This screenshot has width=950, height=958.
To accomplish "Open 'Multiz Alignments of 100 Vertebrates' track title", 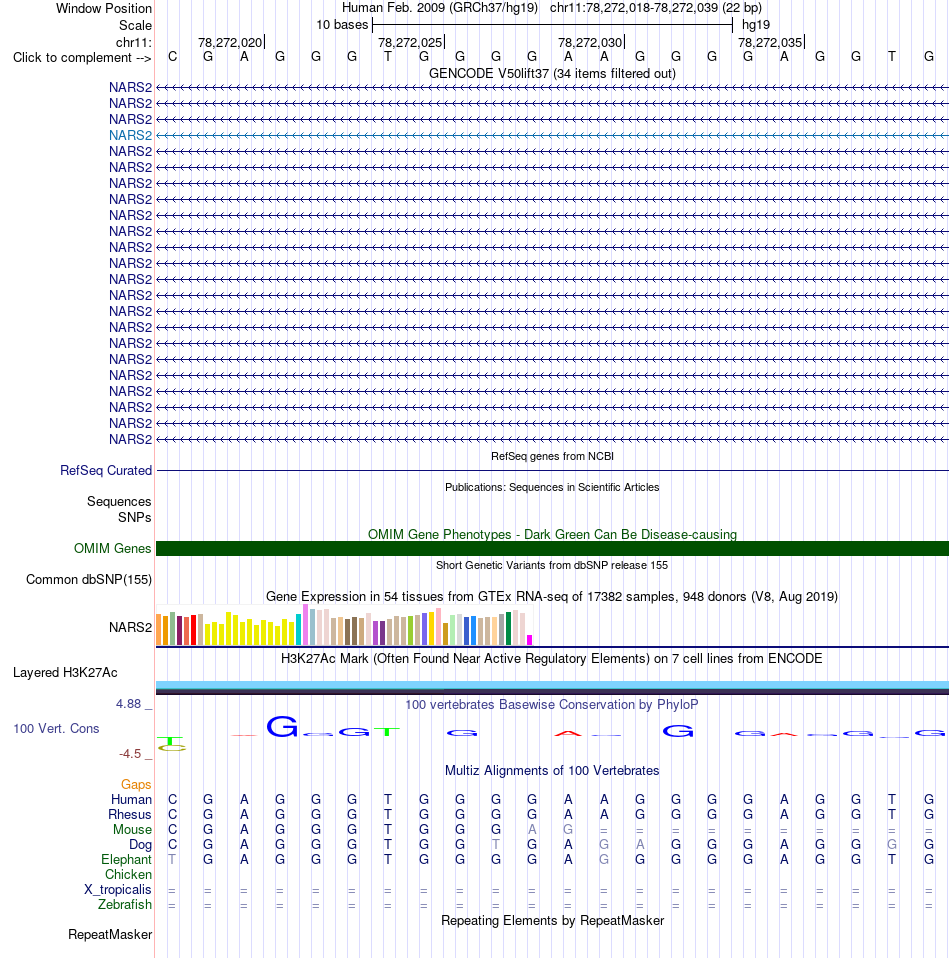I will pyautogui.click(x=552, y=770).
